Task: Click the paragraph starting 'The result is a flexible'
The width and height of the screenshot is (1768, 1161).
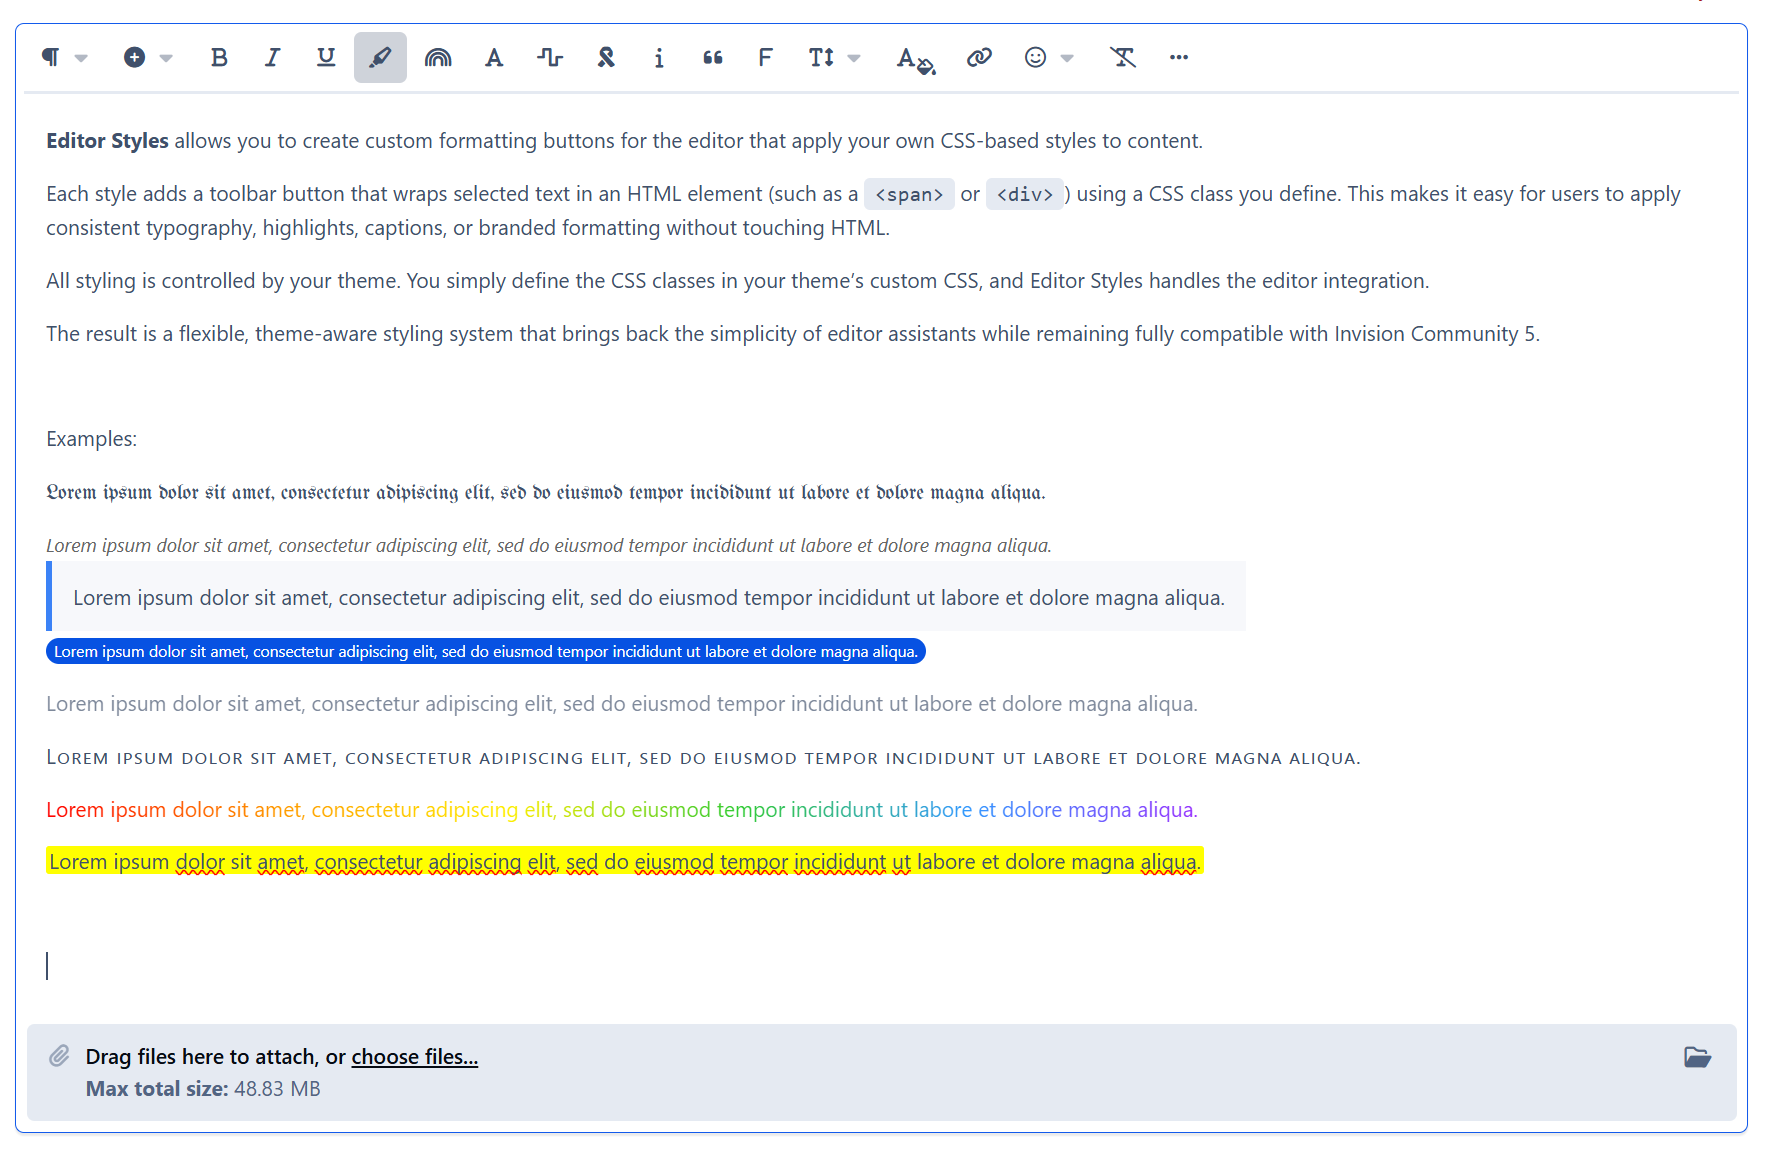Action: tap(793, 334)
